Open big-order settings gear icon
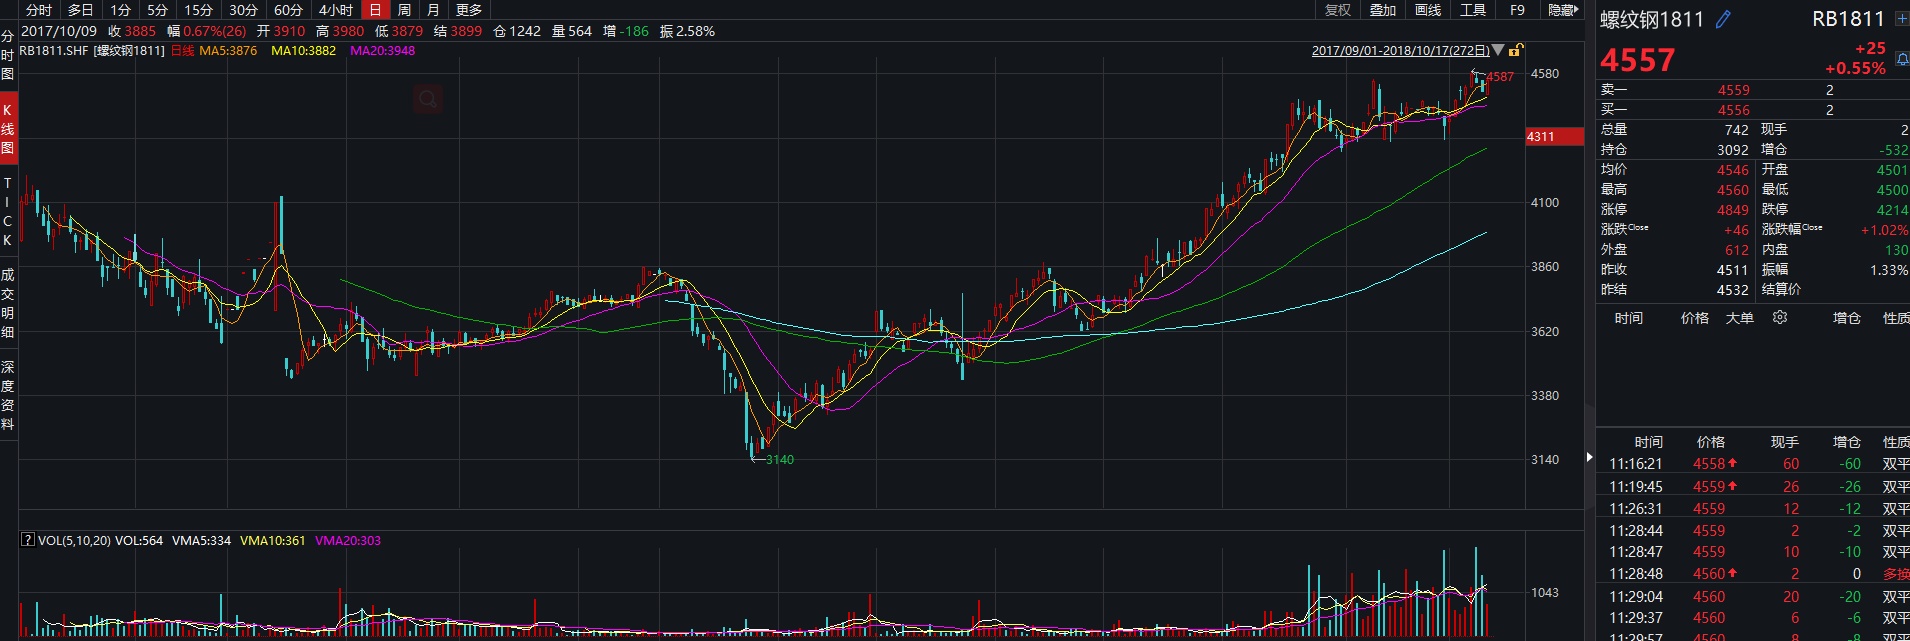The image size is (1910, 641). click(x=1780, y=317)
